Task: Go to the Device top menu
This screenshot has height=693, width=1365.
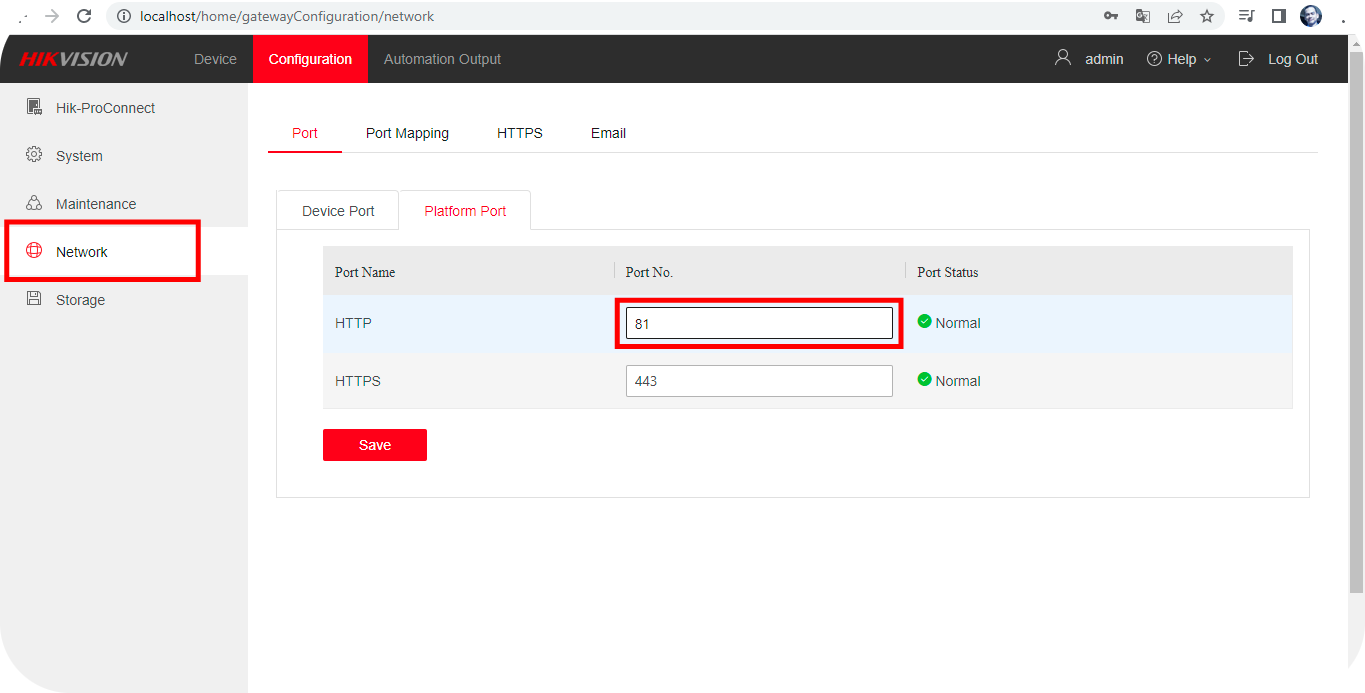Action: 215,59
